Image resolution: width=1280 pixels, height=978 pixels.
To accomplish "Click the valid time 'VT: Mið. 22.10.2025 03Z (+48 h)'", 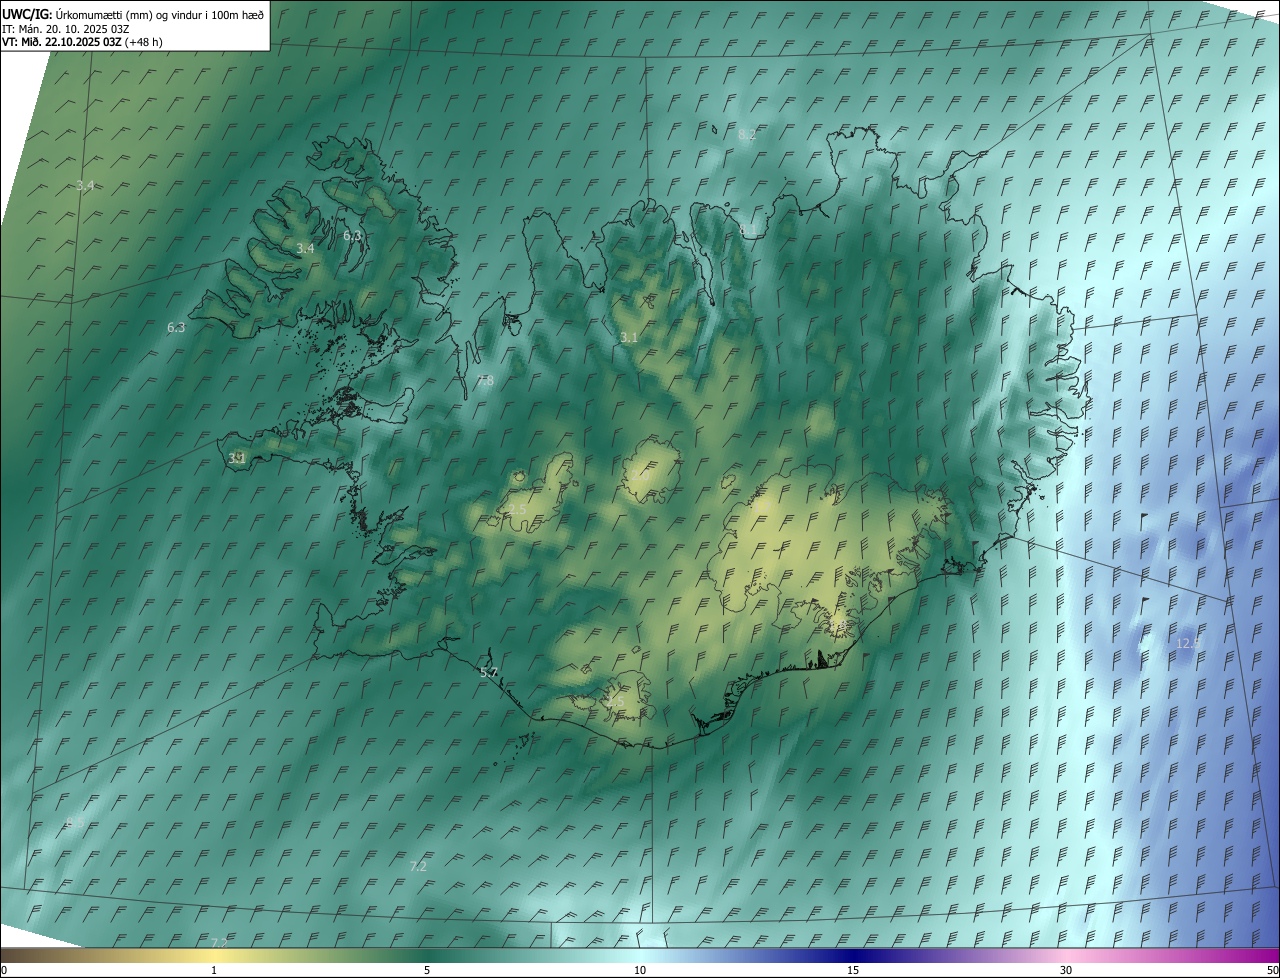I will (x=82, y=42).
